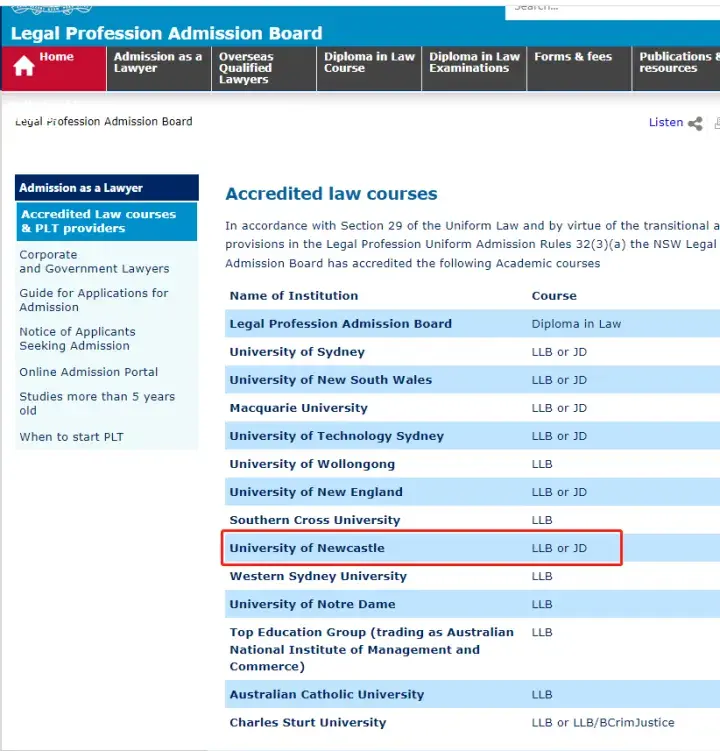Click the share icon next to Listen
Viewport: 720px width, 751px height.
click(x=695, y=124)
